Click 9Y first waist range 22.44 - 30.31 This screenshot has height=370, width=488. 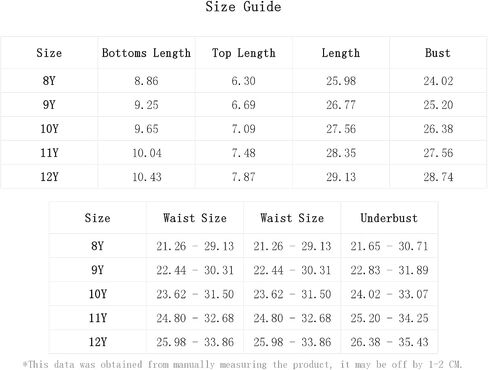[x=195, y=270]
